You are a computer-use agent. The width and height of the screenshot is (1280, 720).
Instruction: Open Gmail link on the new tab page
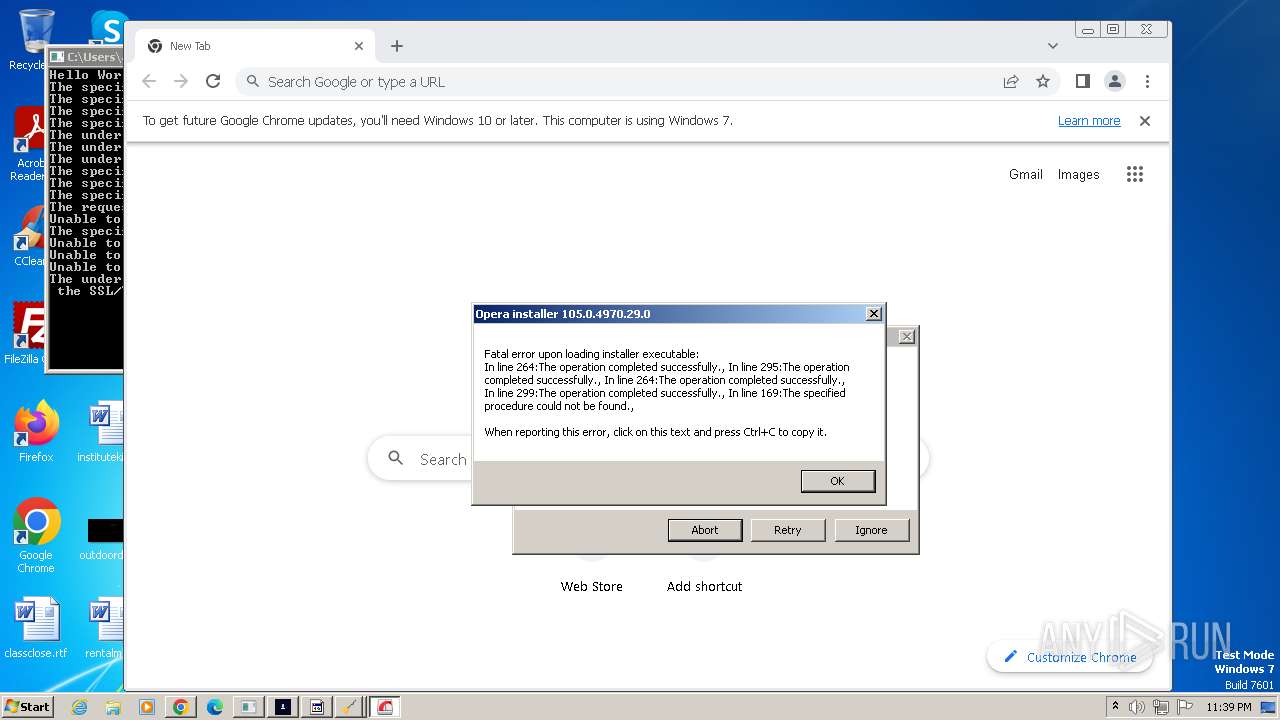coord(1026,174)
